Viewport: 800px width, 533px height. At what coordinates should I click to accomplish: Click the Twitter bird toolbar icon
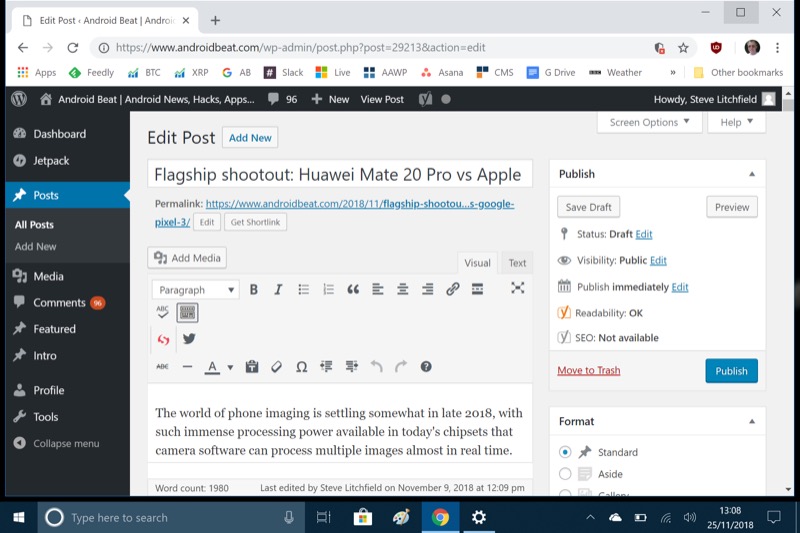click(189, 339)
